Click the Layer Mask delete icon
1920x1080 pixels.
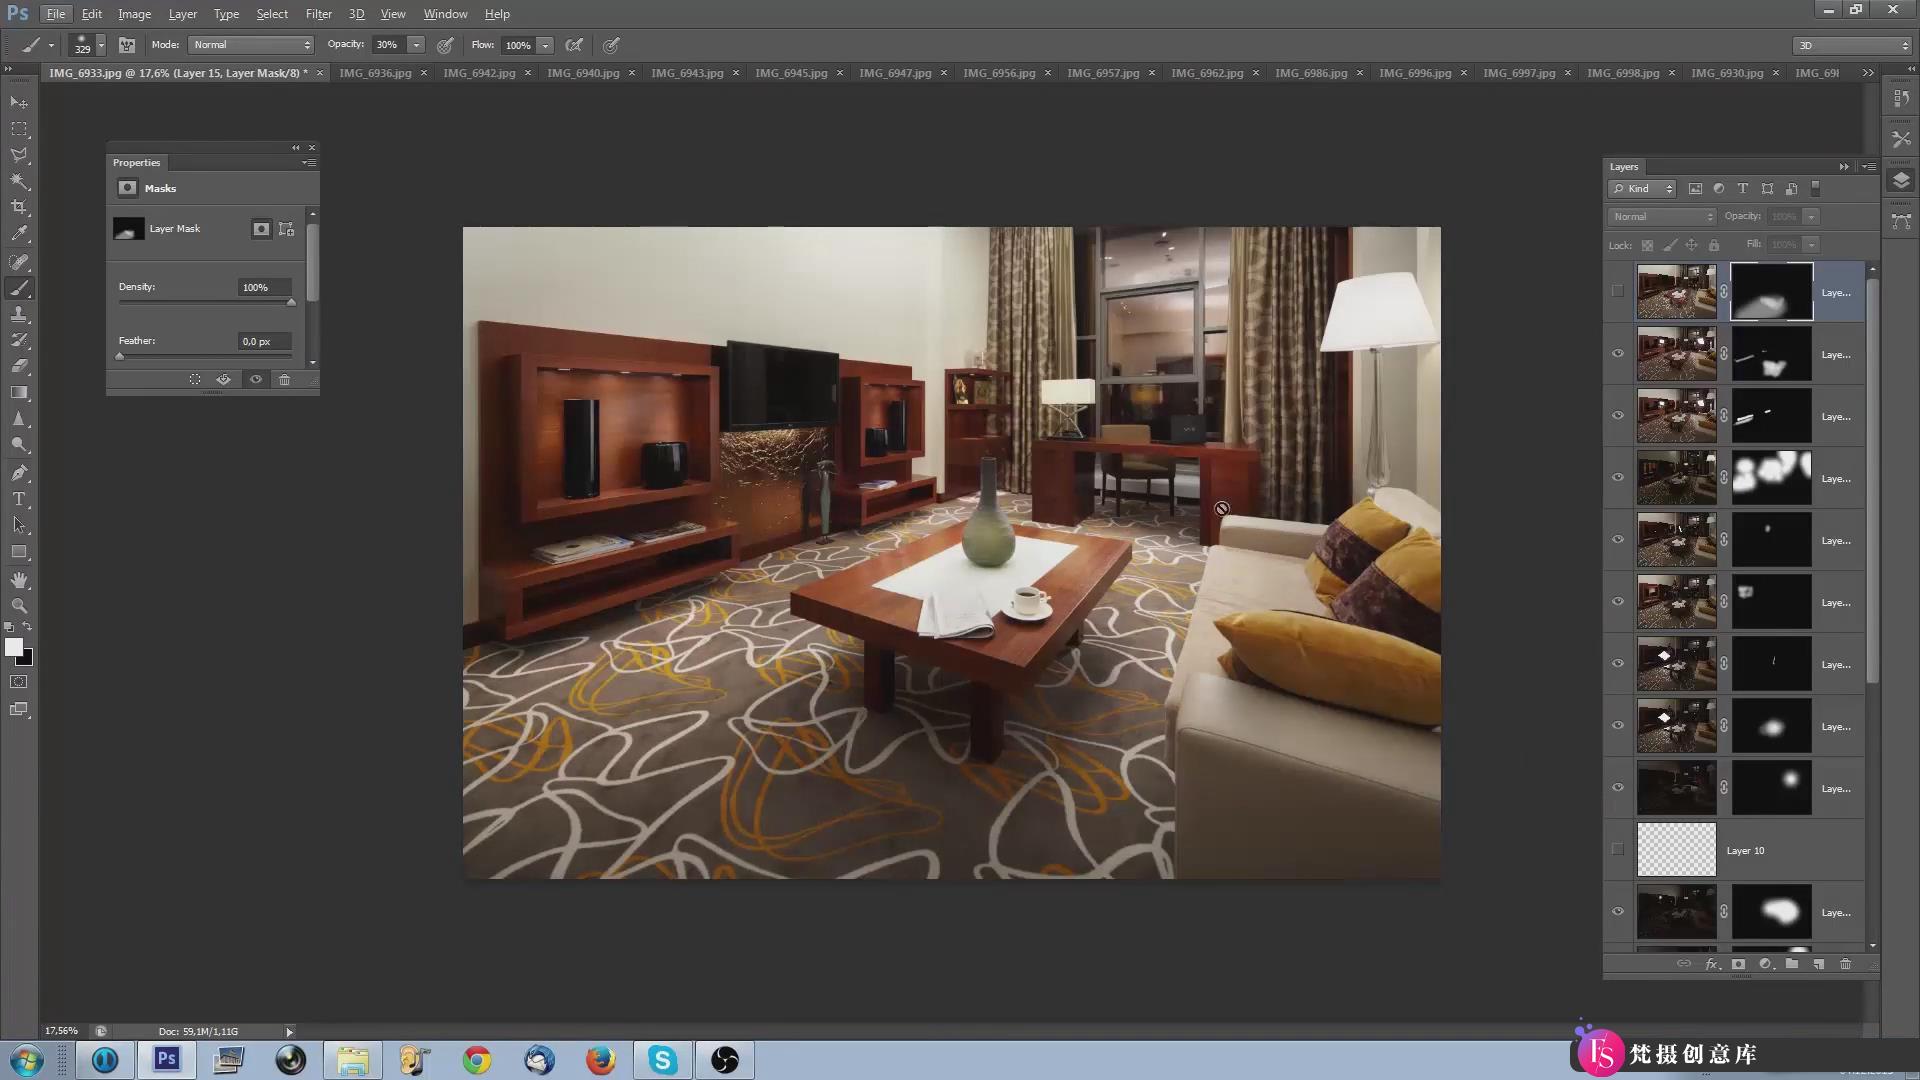(x=284, y=380)
